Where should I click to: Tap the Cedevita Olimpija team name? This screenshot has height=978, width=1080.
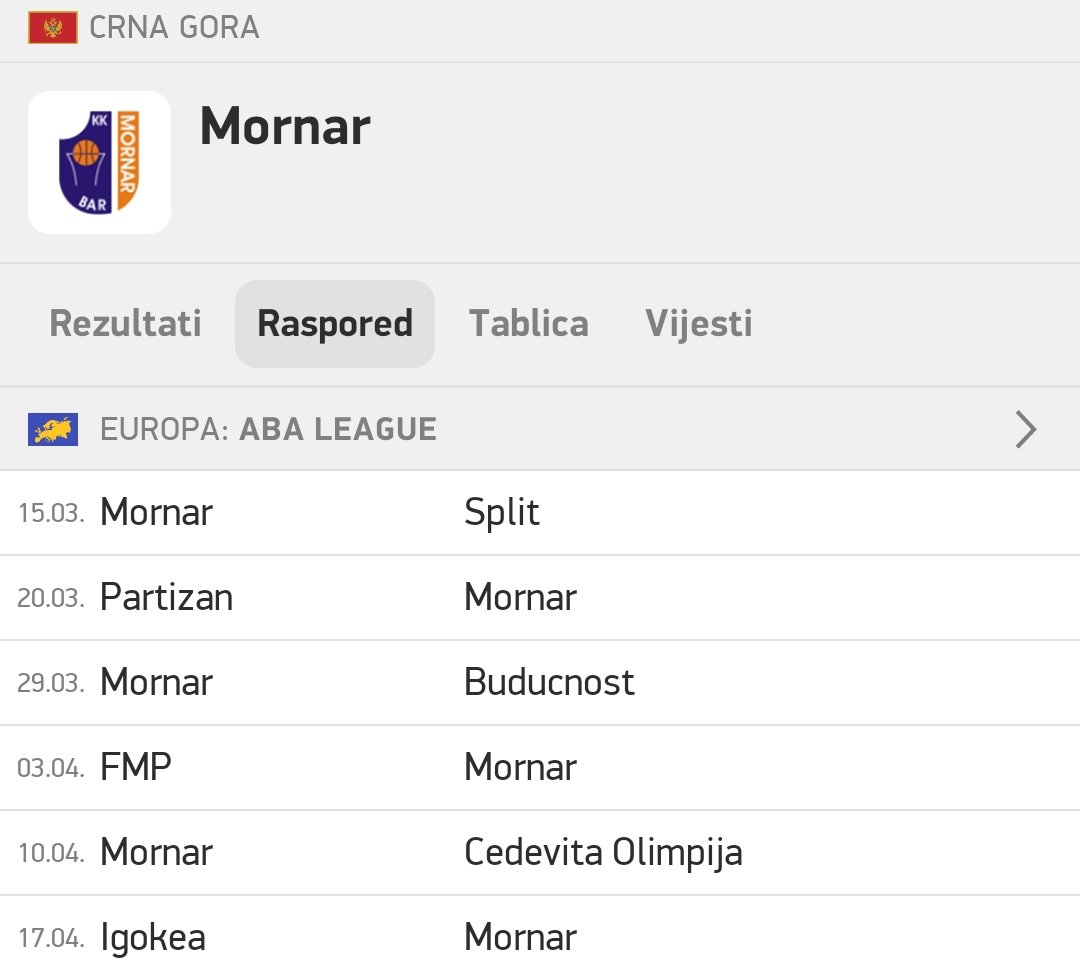click(x=603, y=853)
